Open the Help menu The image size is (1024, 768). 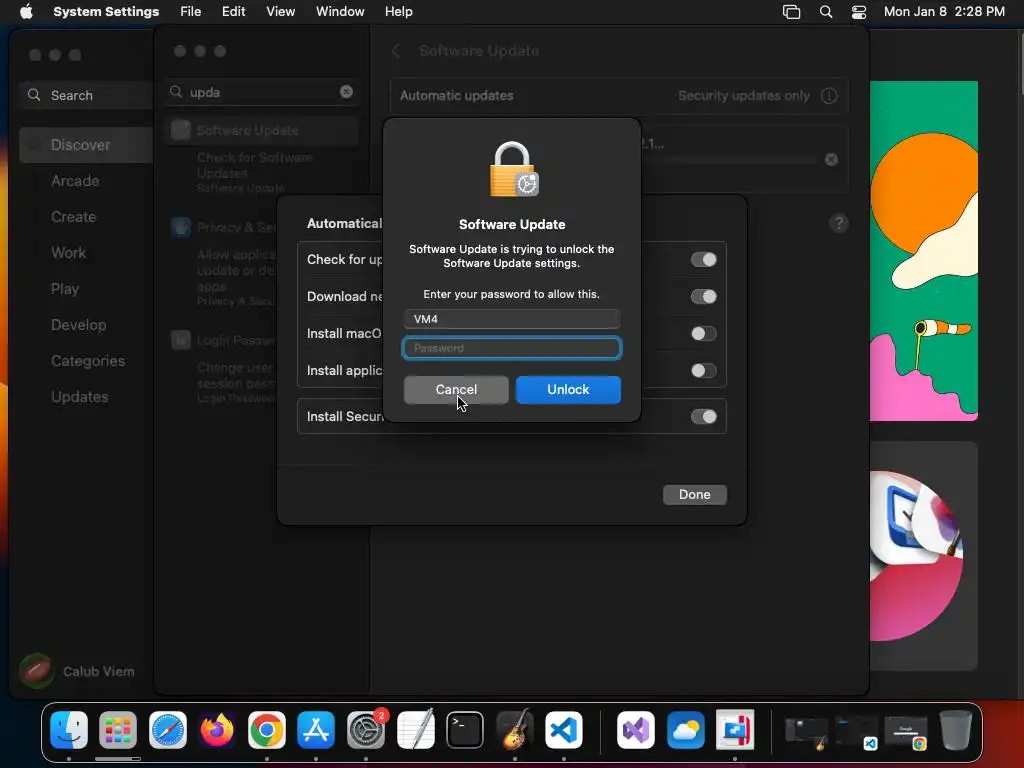pyautogui.click(x=398, y=12)
